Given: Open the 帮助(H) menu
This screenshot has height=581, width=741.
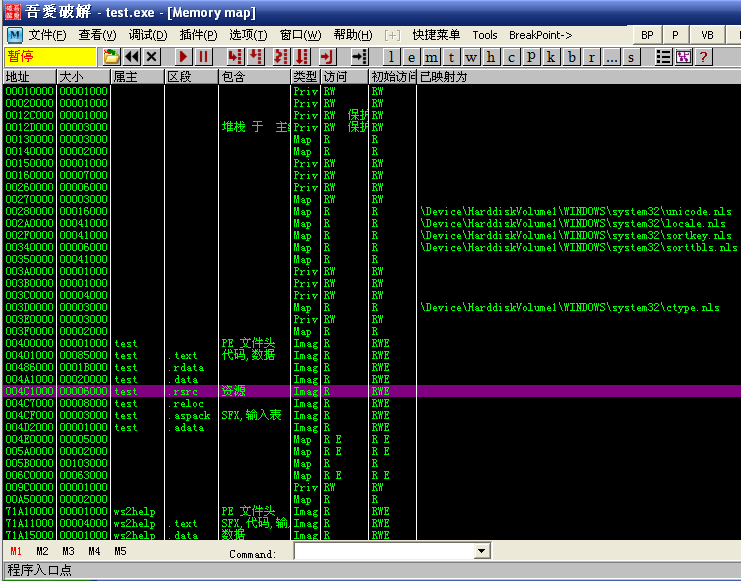Looking at the screenshot, I should (x=353, y=35).
